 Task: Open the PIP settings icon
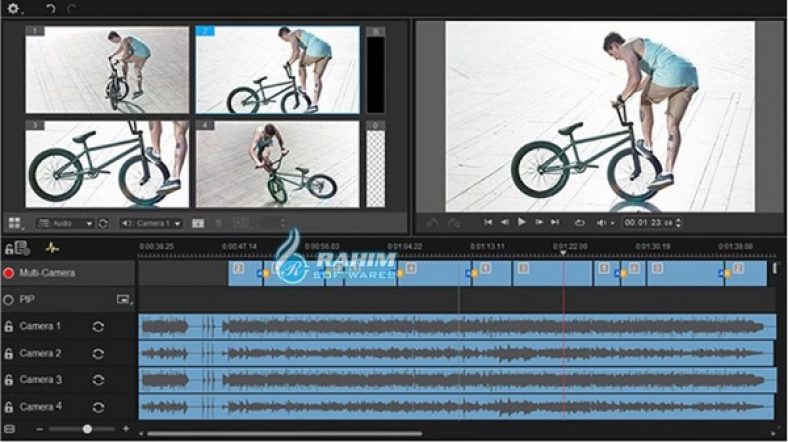(124, 299)
